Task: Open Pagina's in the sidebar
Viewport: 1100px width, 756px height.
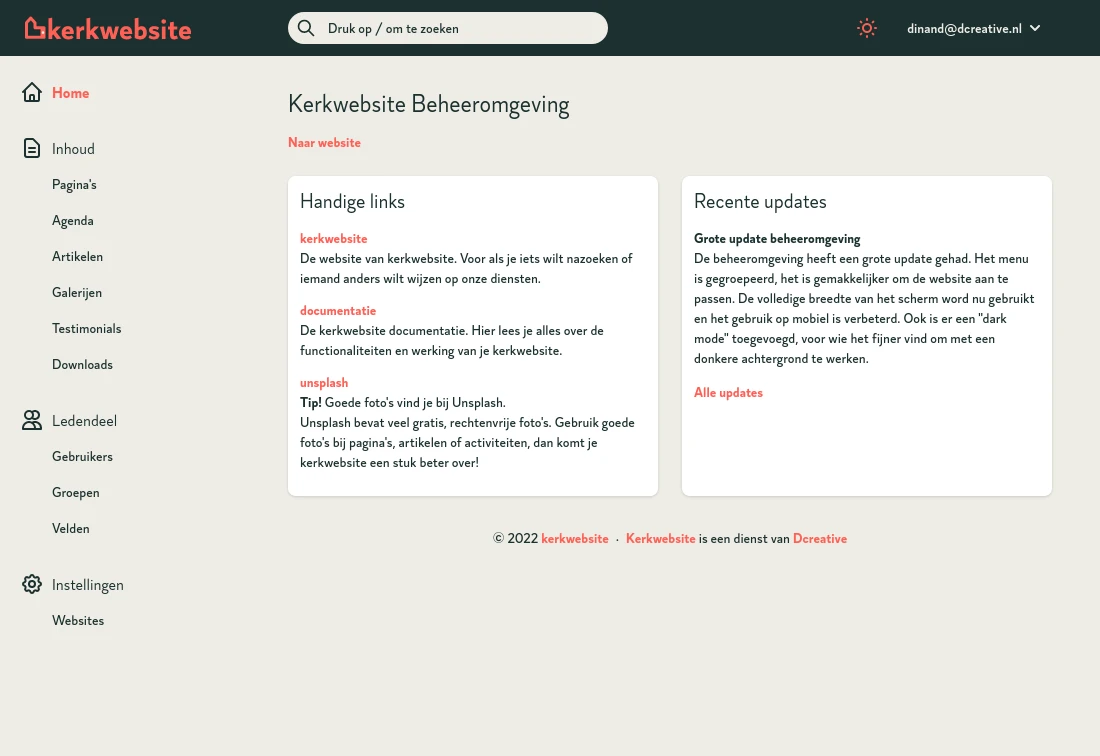Action: tap(74, 185)
